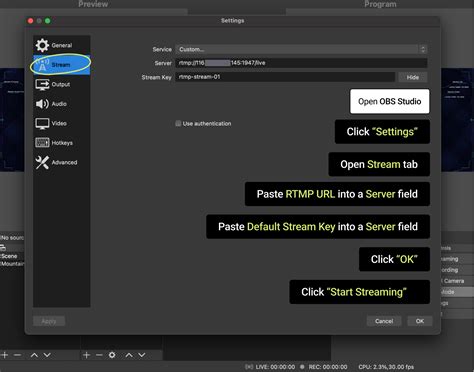
Task: Move the source down with the arrow icon
Action: tap(142, 355)
